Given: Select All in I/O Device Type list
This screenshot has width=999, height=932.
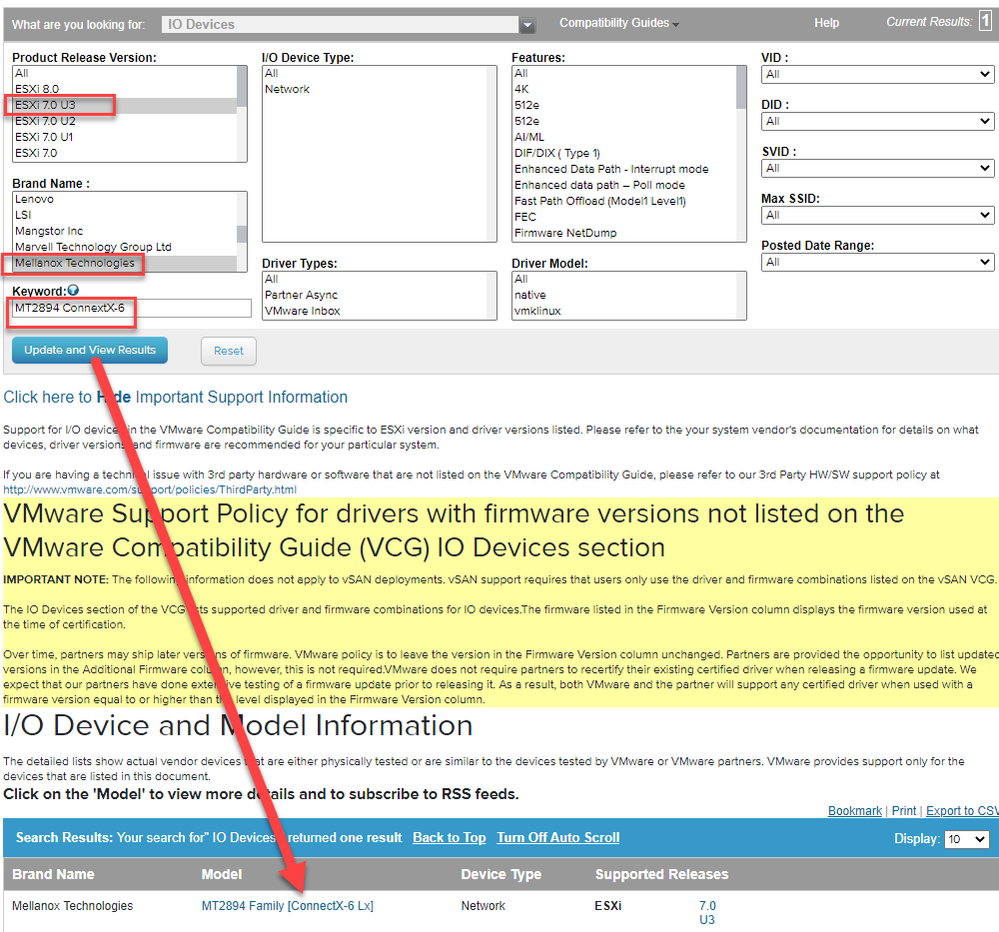Looking at the screenshot, I should coord(375,73).
